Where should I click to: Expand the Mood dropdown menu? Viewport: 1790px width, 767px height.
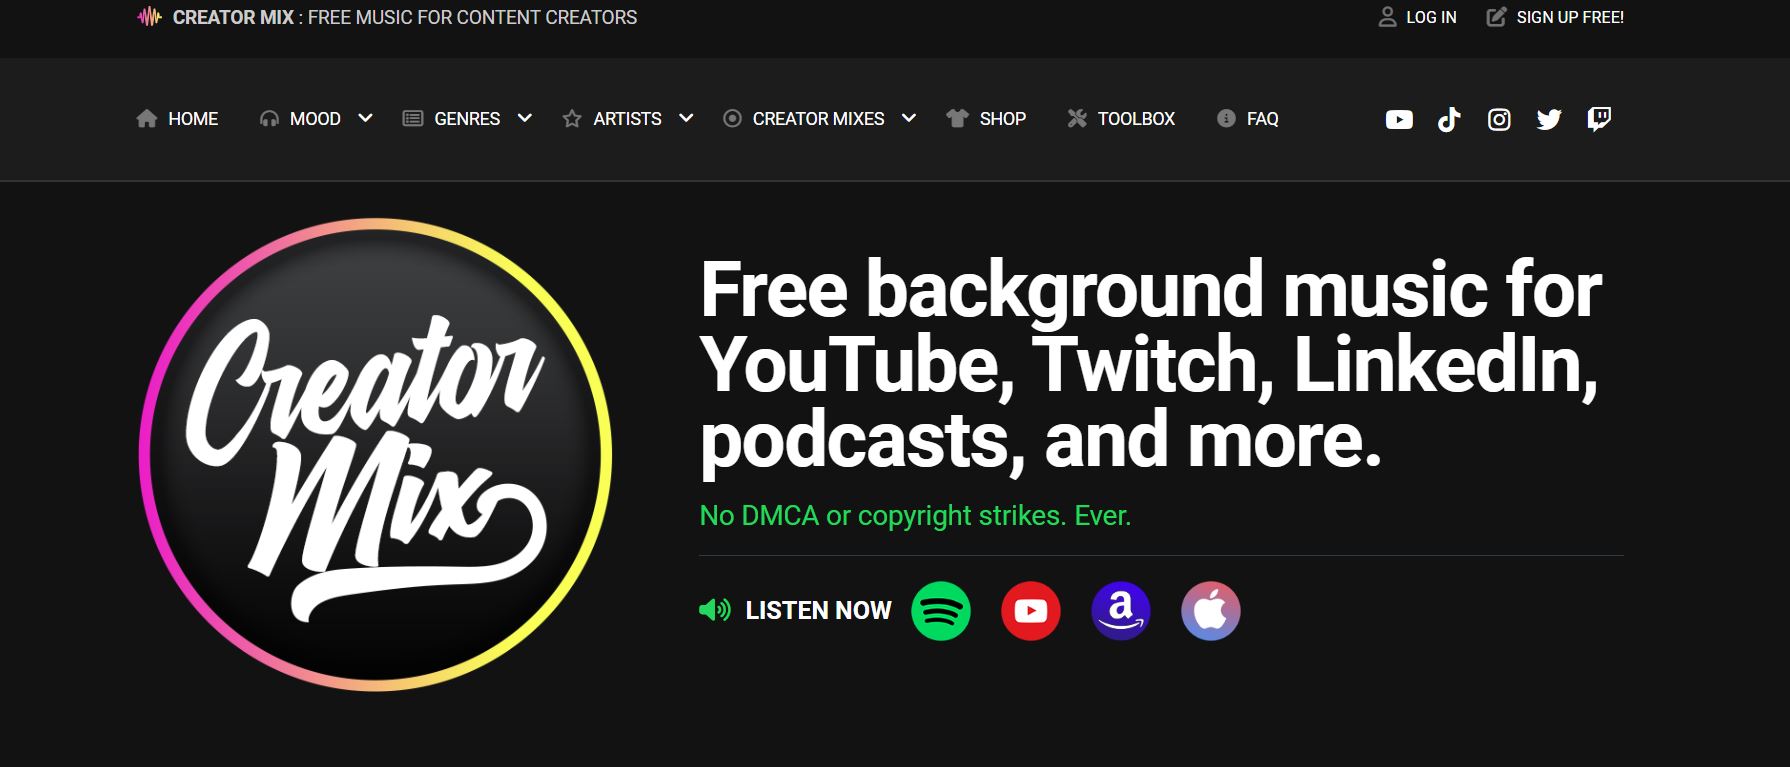pyautogui.click(x=365, y=118)
